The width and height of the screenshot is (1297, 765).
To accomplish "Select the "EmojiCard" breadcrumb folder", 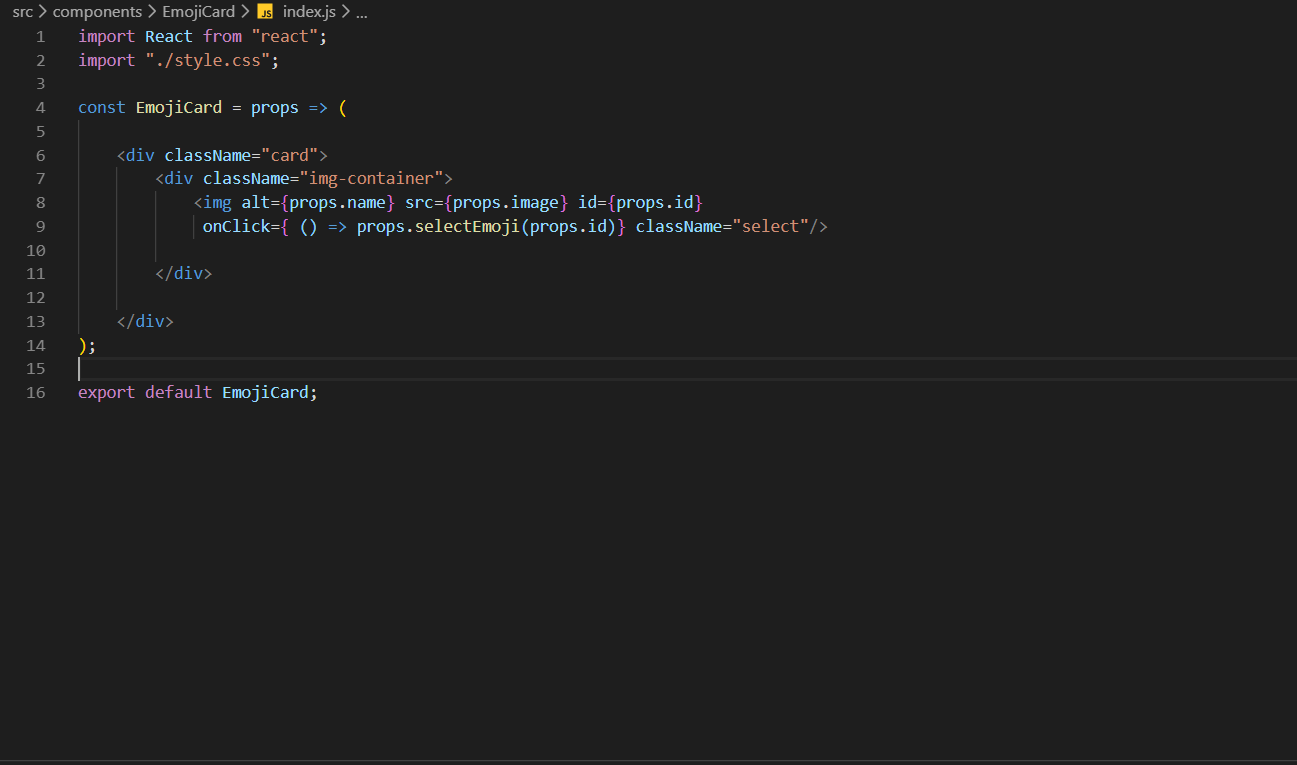I will click(199, 12).
